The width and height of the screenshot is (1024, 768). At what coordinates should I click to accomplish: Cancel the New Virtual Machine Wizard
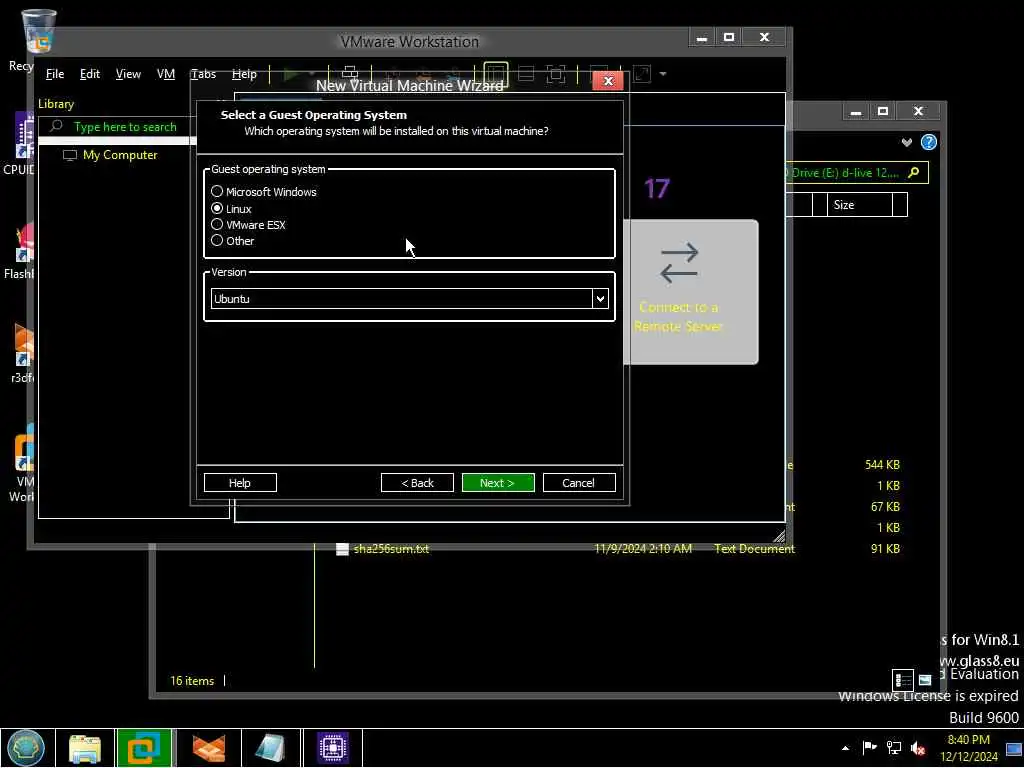click(x=579, y=483)
